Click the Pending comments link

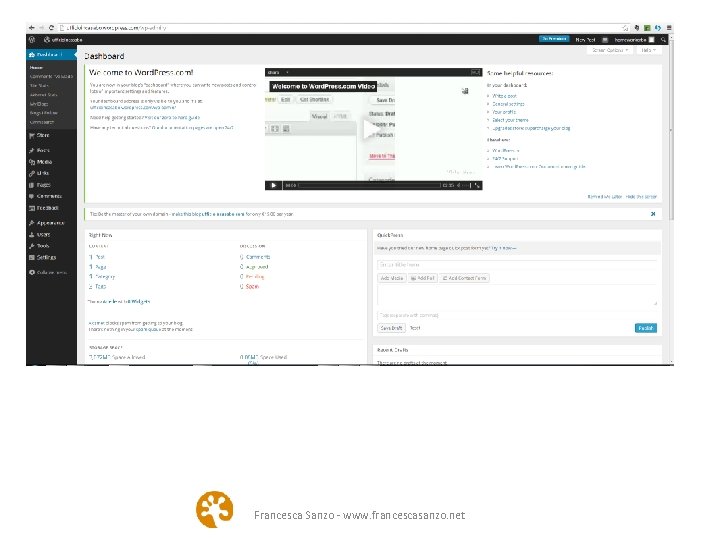pos(255,276)
